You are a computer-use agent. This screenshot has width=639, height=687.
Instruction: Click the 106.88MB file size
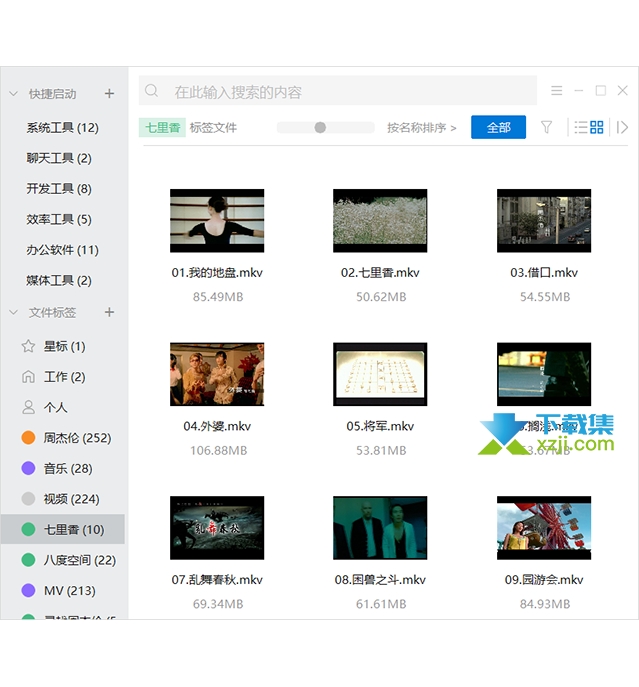(x=218, y=450)
